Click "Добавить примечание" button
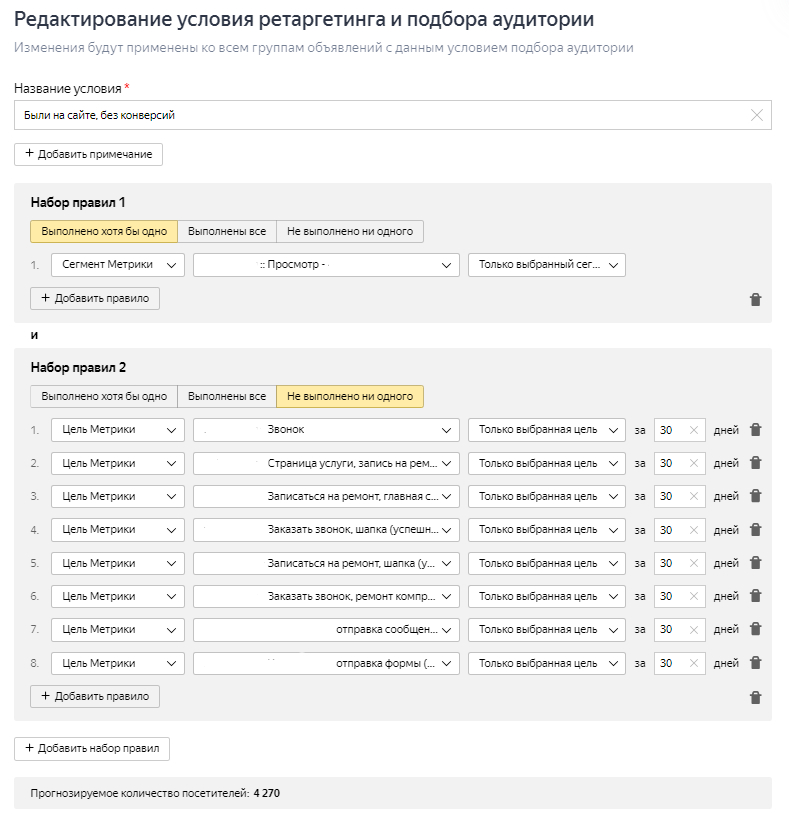The width and height of the screenshot is (789, 822). (88, 154)
